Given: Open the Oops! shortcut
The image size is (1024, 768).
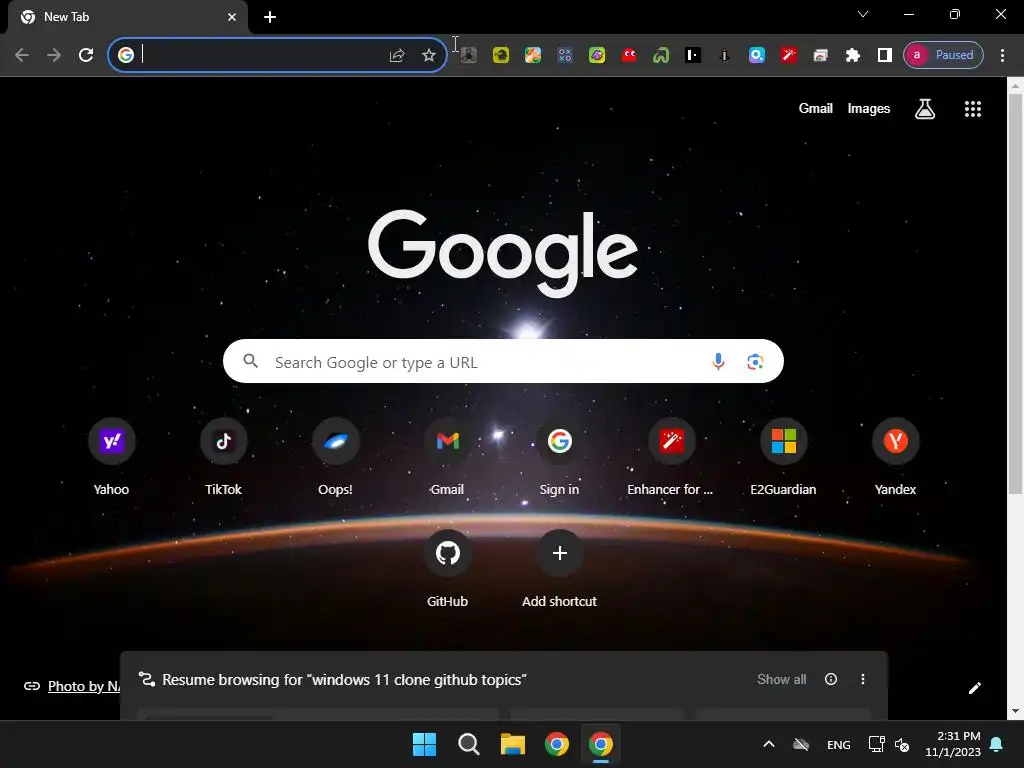Looking at the screenshot, I should pyautogui.click(x=335, y=457).
